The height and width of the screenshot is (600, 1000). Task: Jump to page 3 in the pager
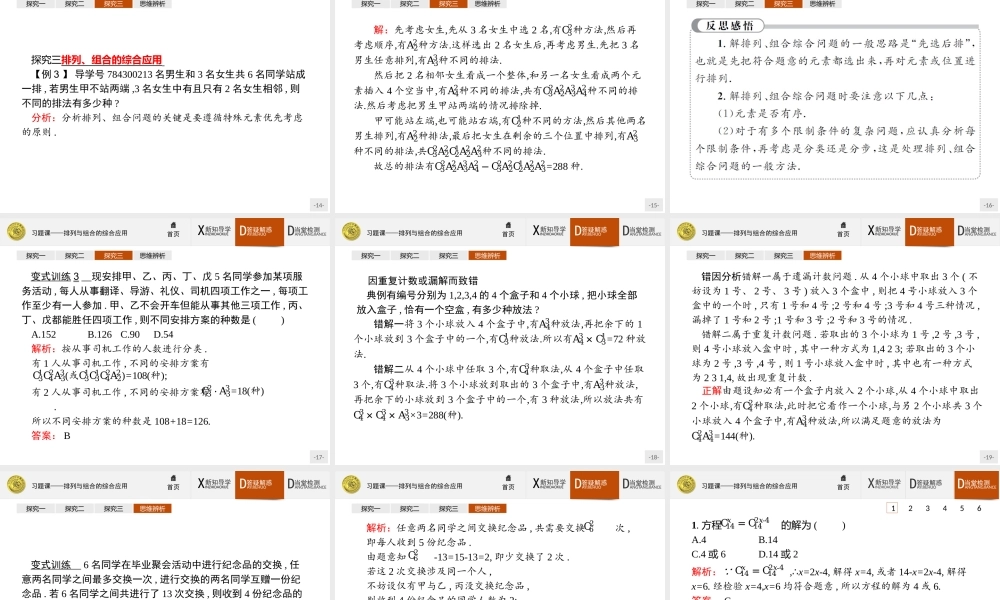point(927,508)
